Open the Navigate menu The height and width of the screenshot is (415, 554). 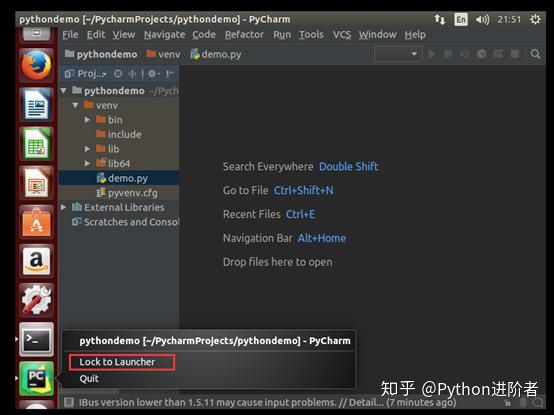coord(164,35)
